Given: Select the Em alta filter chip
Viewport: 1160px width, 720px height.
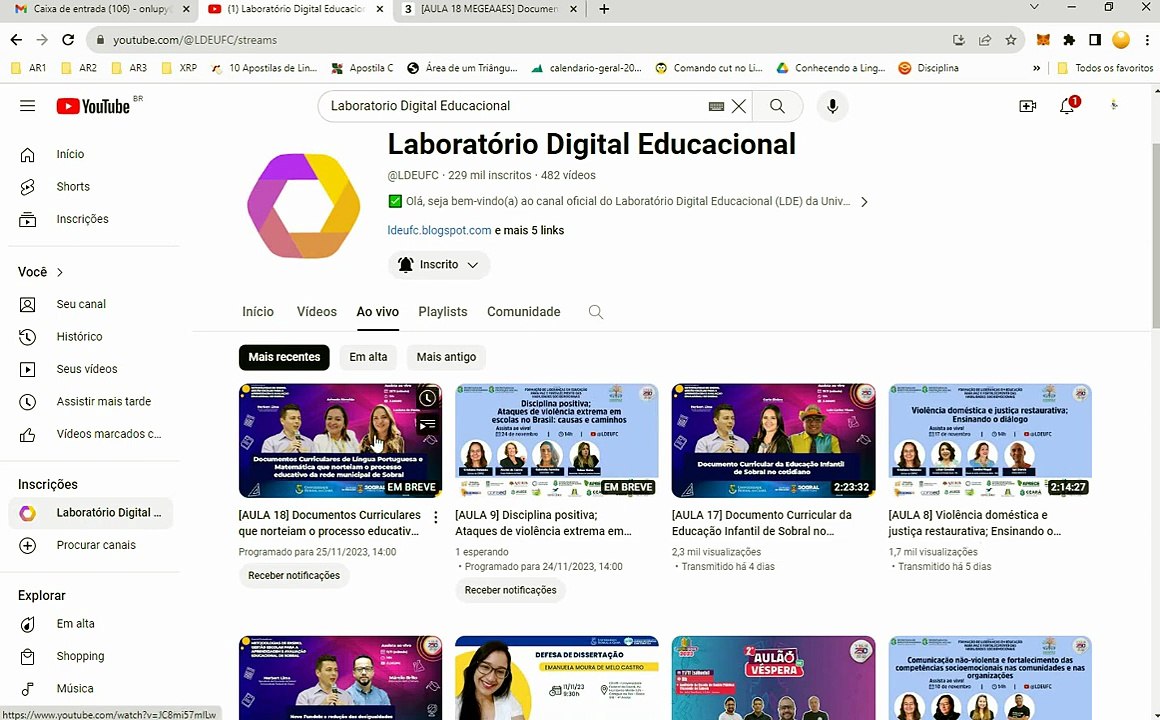Looking at the screenshot, I should [368, 357].
